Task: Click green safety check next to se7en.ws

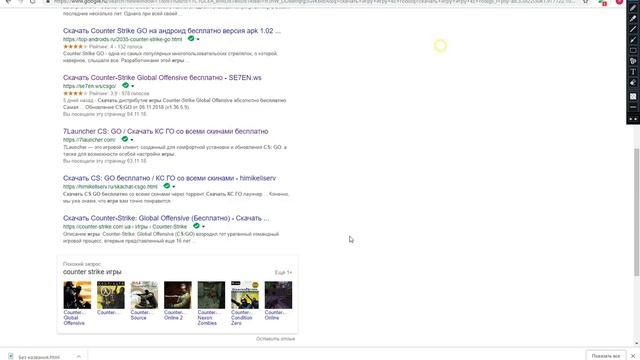Action: (125, 85)
